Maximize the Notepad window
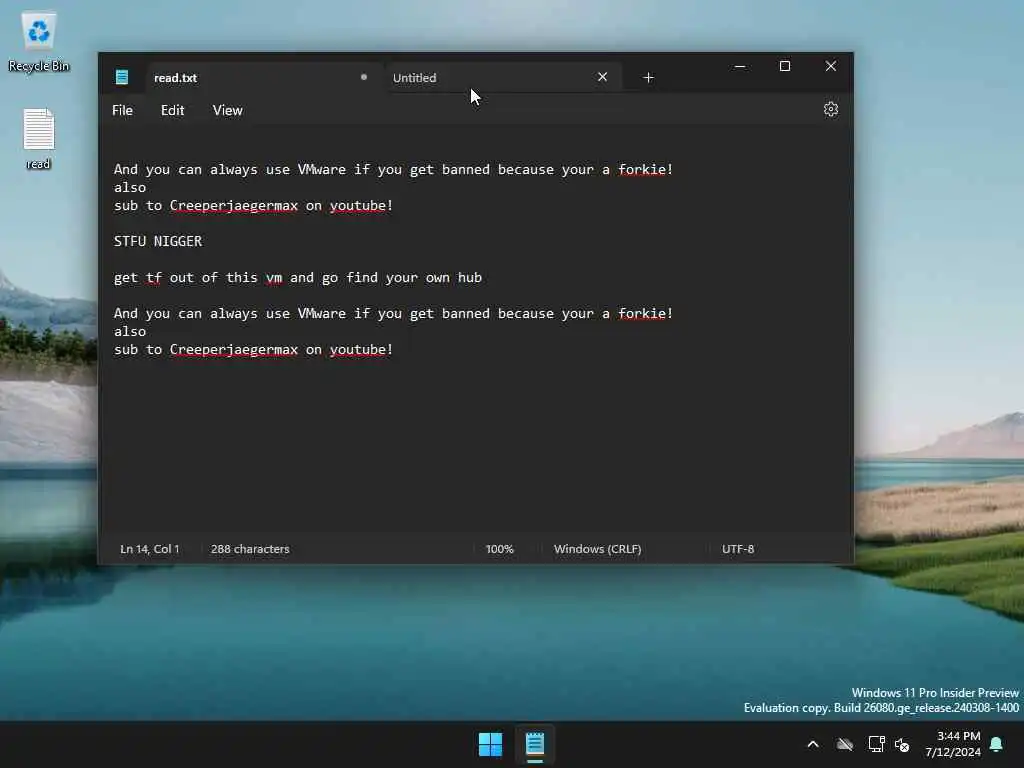Screen dimensions: 1024x768 pos(785,67)
